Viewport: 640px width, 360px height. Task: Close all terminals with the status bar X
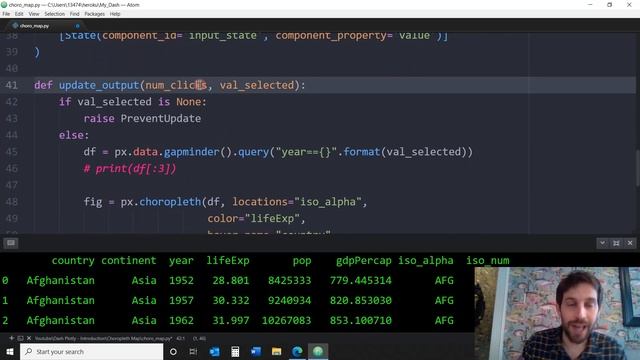click(x=29, y=338)
